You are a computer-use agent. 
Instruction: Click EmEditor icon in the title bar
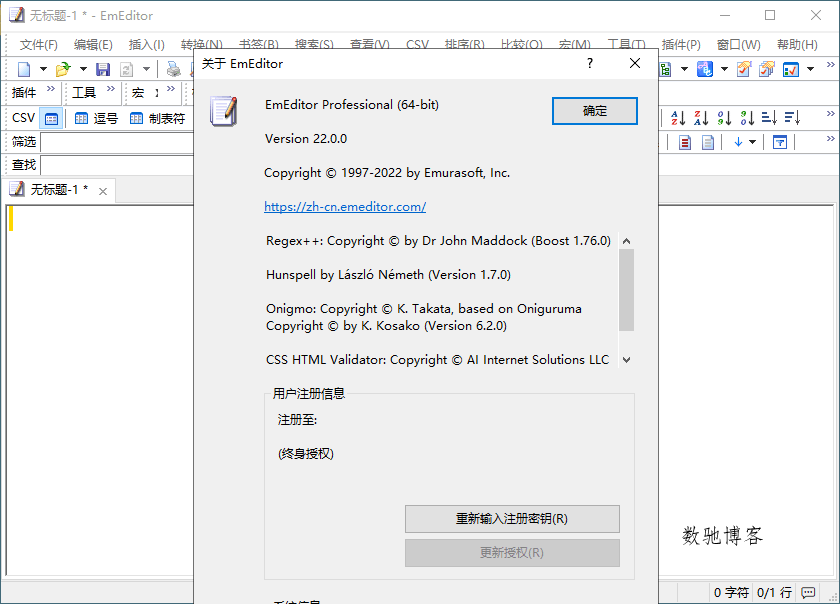coord(17,15)
